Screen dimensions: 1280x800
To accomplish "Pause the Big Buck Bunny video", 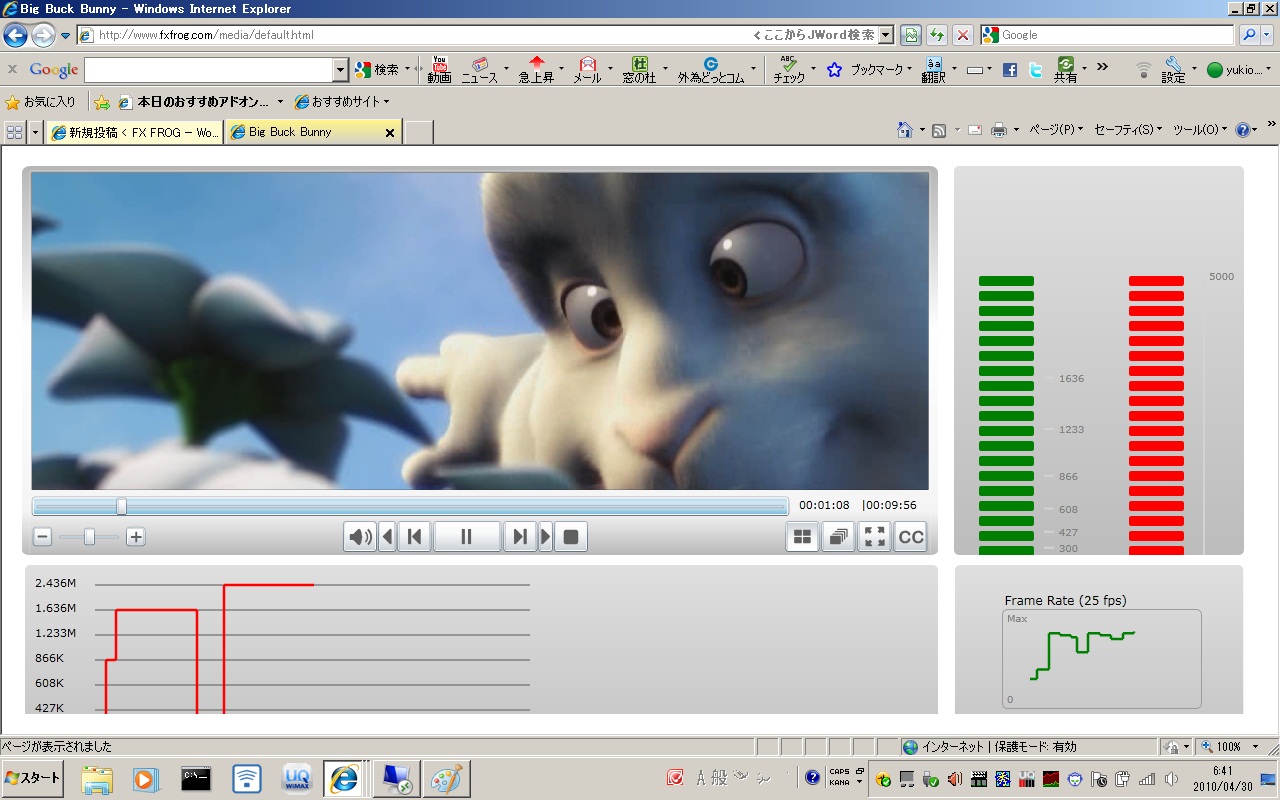I will pos(466,537).
